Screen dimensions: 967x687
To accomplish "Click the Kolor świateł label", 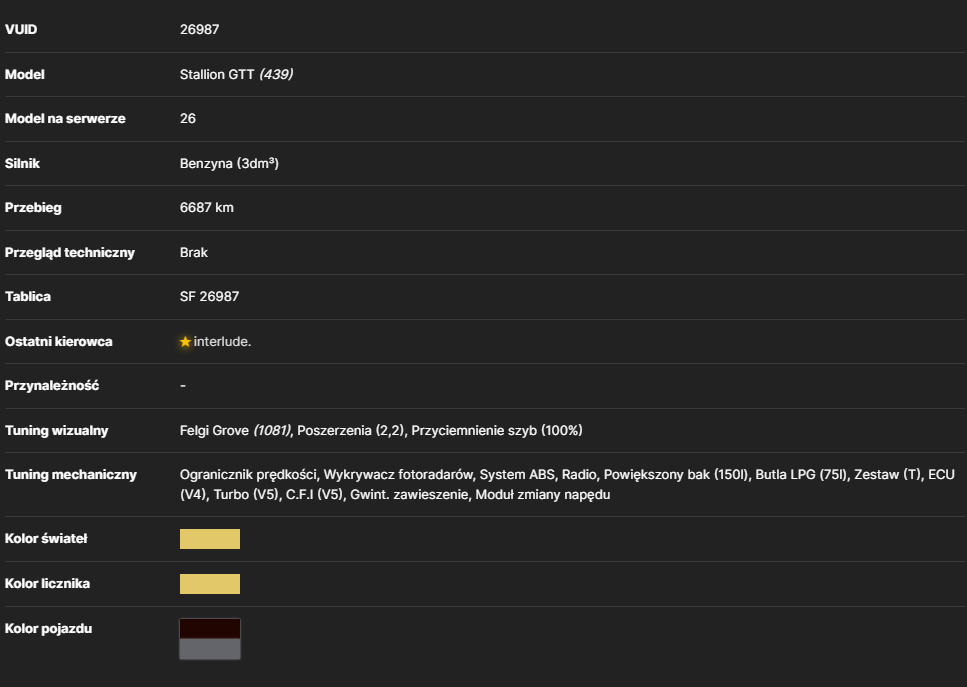I will [46, 539].
